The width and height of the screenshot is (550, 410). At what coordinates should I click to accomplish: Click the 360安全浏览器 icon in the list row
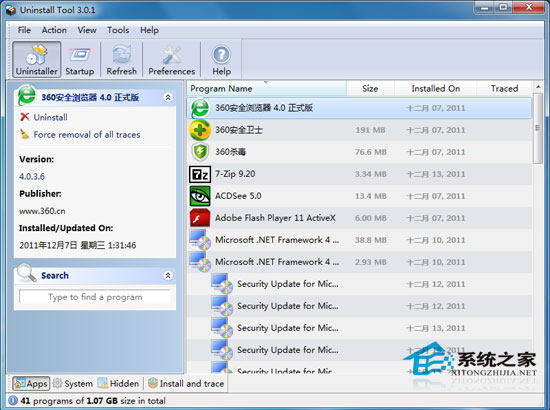tap(200, 108)
